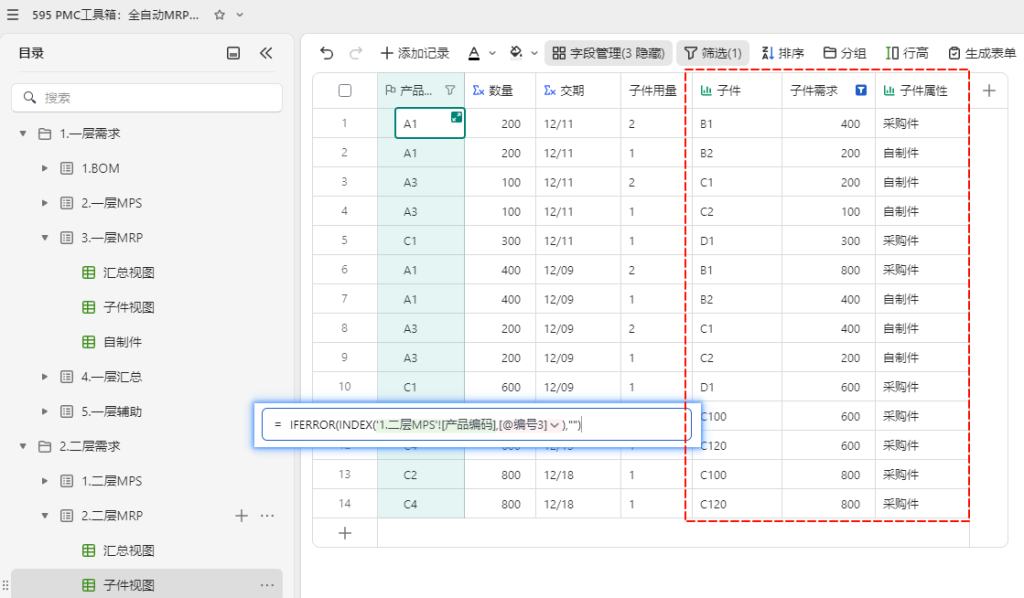Open field management (3 hidden)
The image size is (1024, 598).
608,53
